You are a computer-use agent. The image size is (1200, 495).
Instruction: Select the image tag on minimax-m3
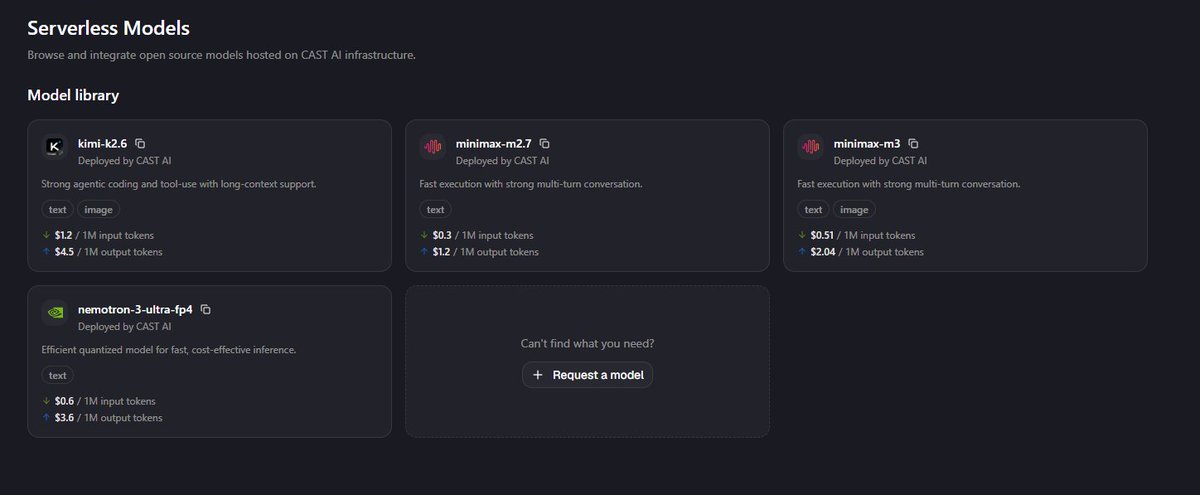click(x=854, y=210)
